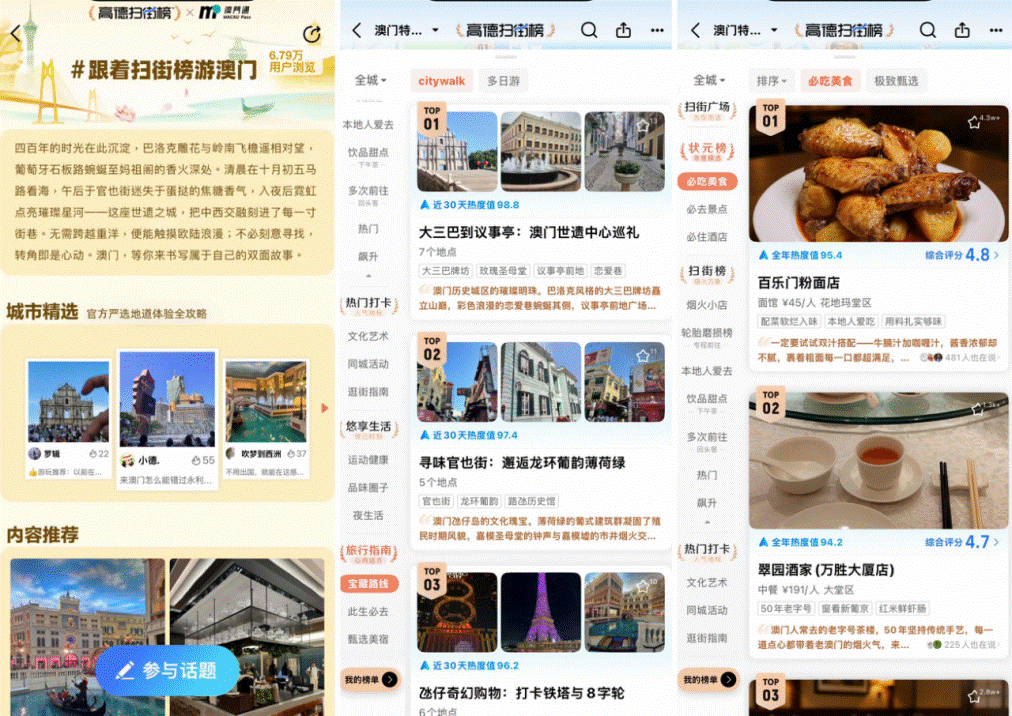Screen dimensions: 1012x716
Task: Go back from the 跟着扫街榜游澳门 topic page
Action: [x=15, y=33]
